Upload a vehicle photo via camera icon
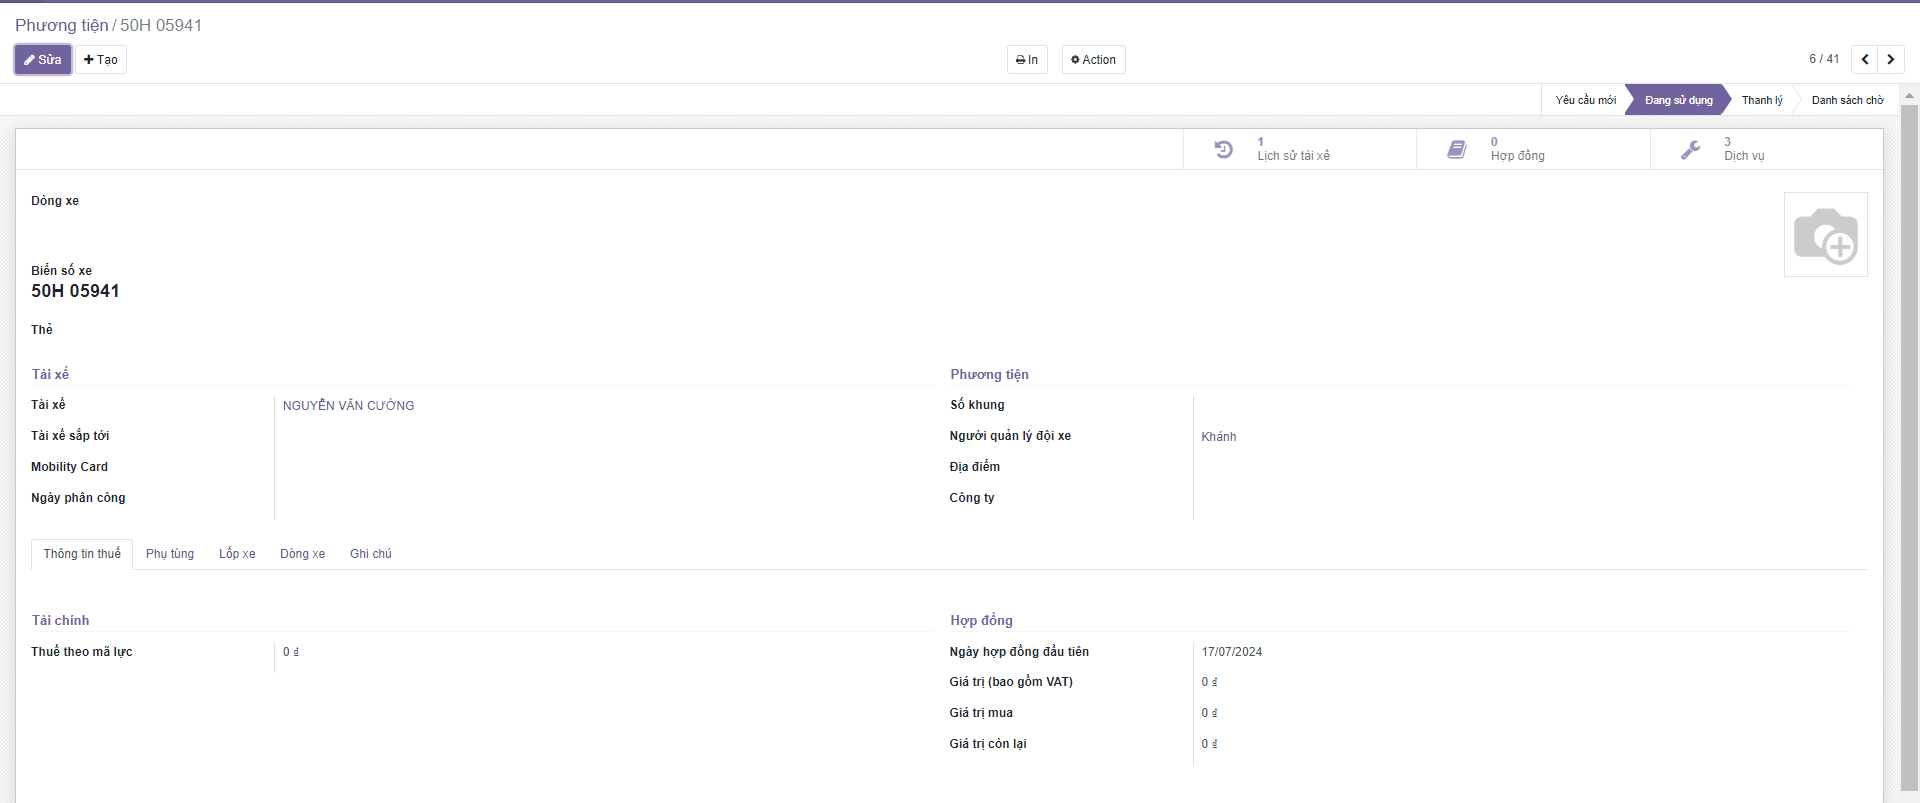Screen dimensions: 1920x803 1825,235
